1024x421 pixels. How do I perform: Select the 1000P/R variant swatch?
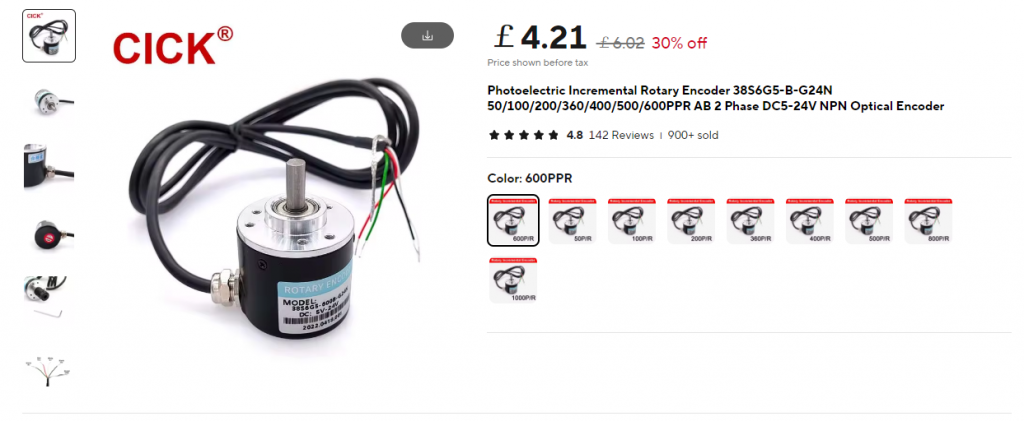[513, 280]
